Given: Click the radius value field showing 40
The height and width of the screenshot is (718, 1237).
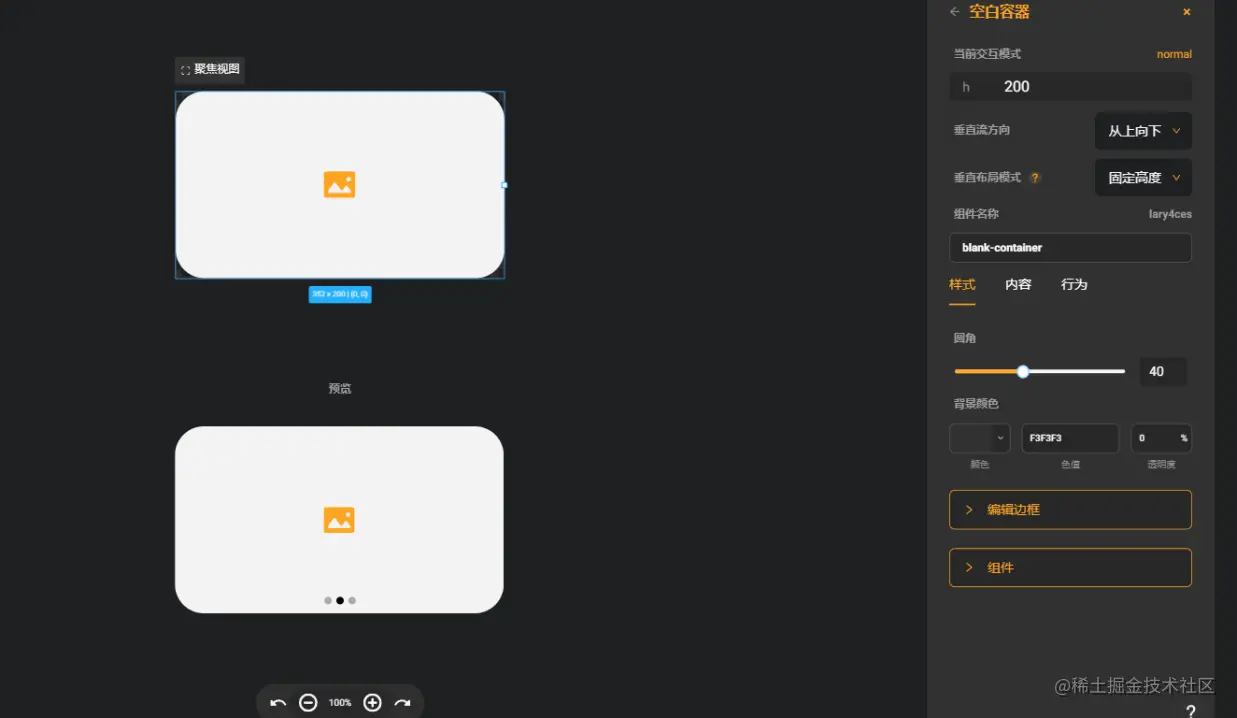Looking at the screenshot, I should (x=1163, y=371).
